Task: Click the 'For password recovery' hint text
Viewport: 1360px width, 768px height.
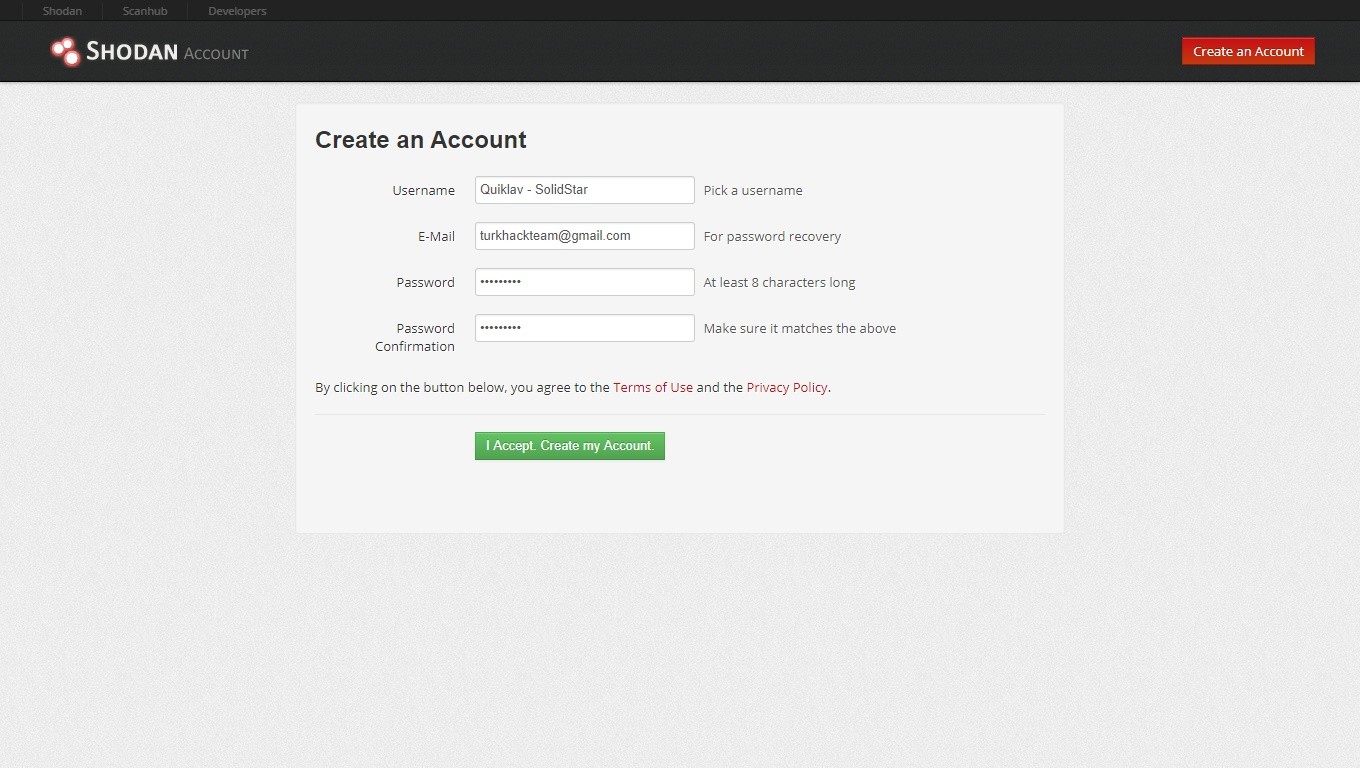Action: 772,236
